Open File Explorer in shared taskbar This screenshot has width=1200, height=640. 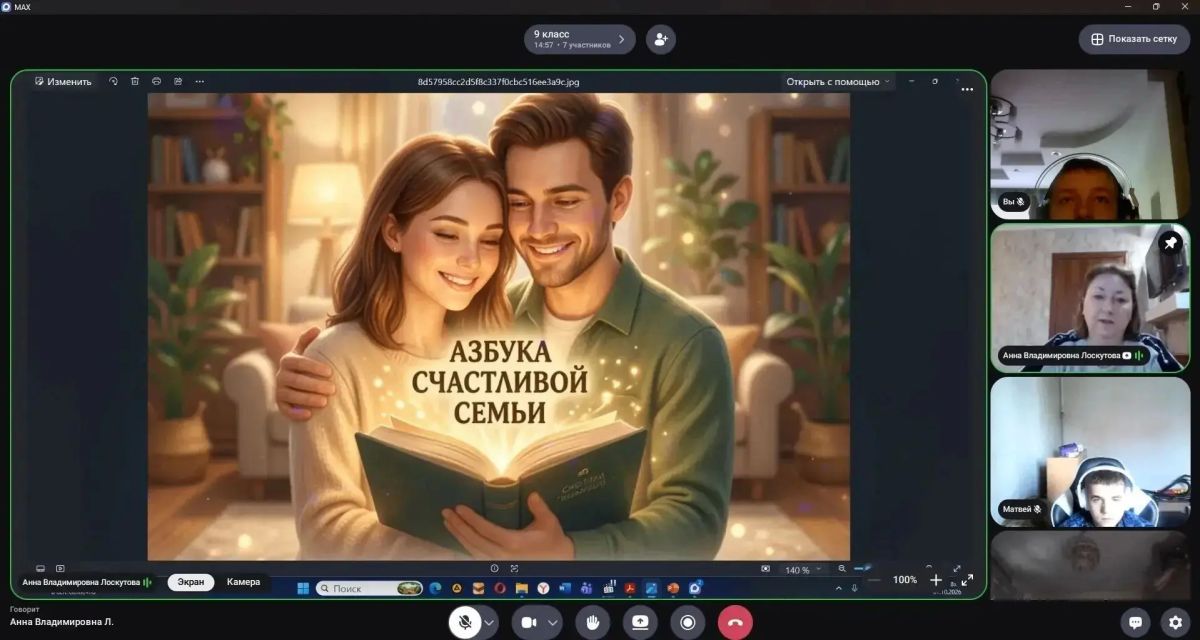tap(521, 588)
